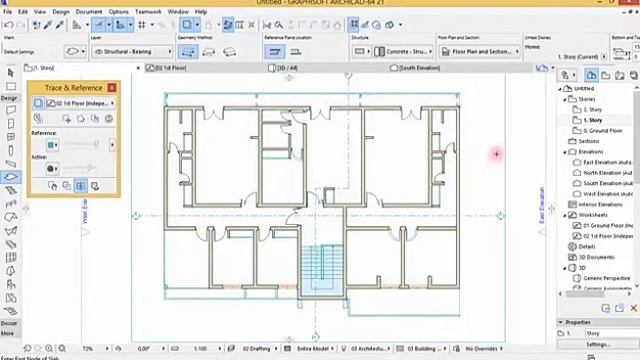640x360 pixels.
Task: Select the Beam tool in the toolbox
Action: pos(11,164)
